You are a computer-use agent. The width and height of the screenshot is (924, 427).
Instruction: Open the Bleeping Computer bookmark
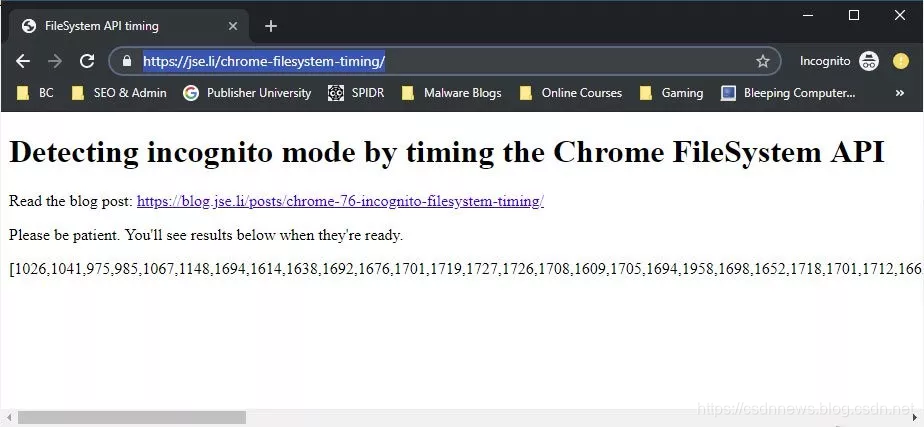pos(788,93)
